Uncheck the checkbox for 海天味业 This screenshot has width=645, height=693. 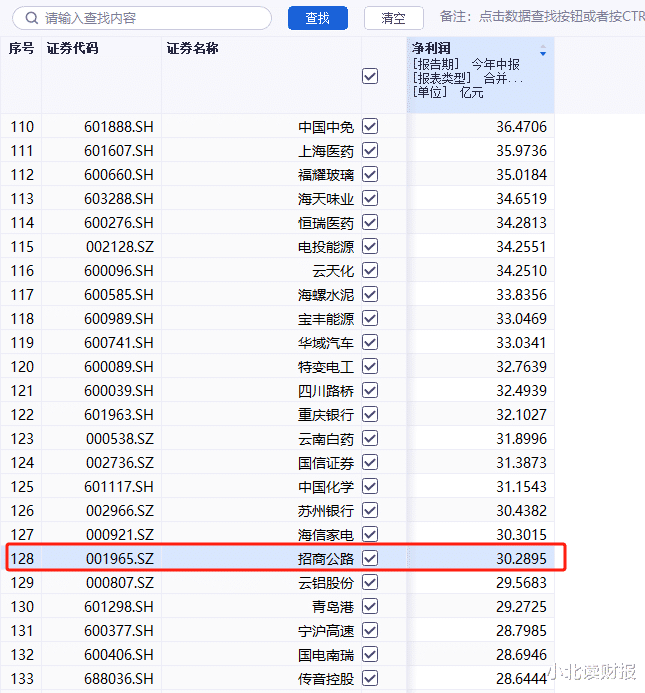click(370, 198)
